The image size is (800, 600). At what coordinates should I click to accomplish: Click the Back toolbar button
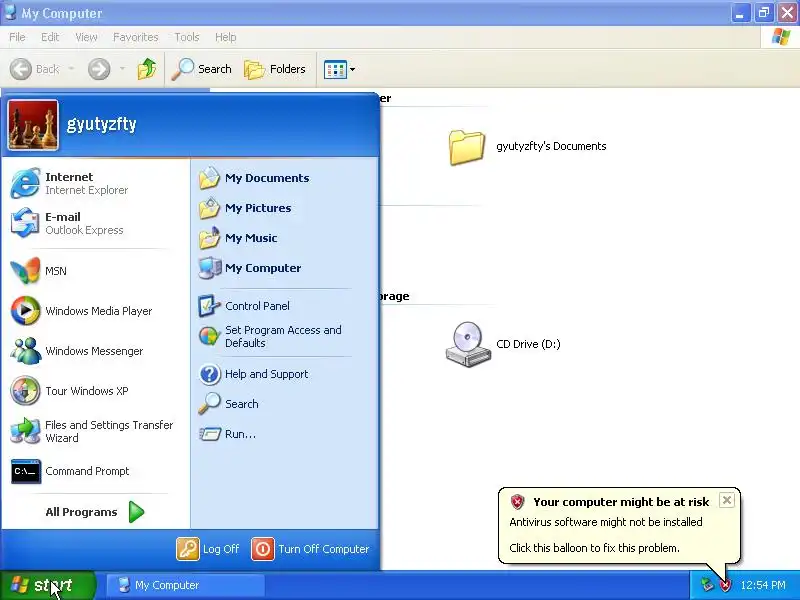tap(35, 69)
